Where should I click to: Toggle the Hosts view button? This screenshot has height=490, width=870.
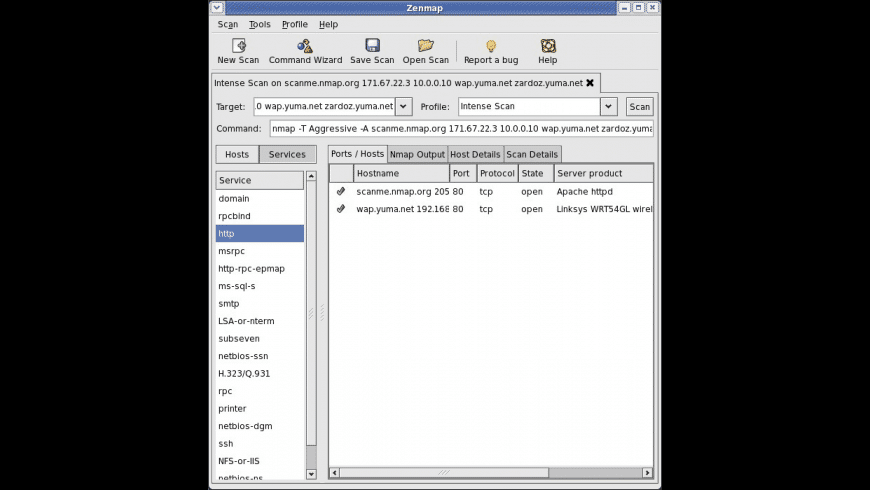237,154
